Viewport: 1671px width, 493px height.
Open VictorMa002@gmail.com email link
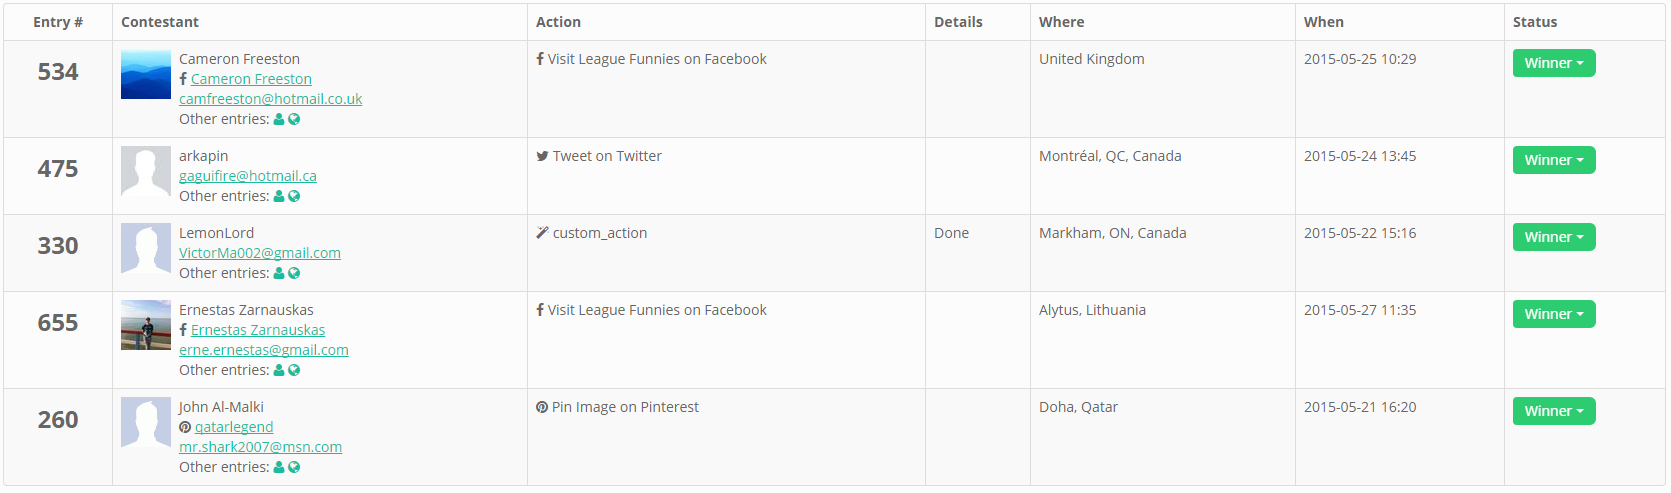pyautogui.click(x=260, y=253)
